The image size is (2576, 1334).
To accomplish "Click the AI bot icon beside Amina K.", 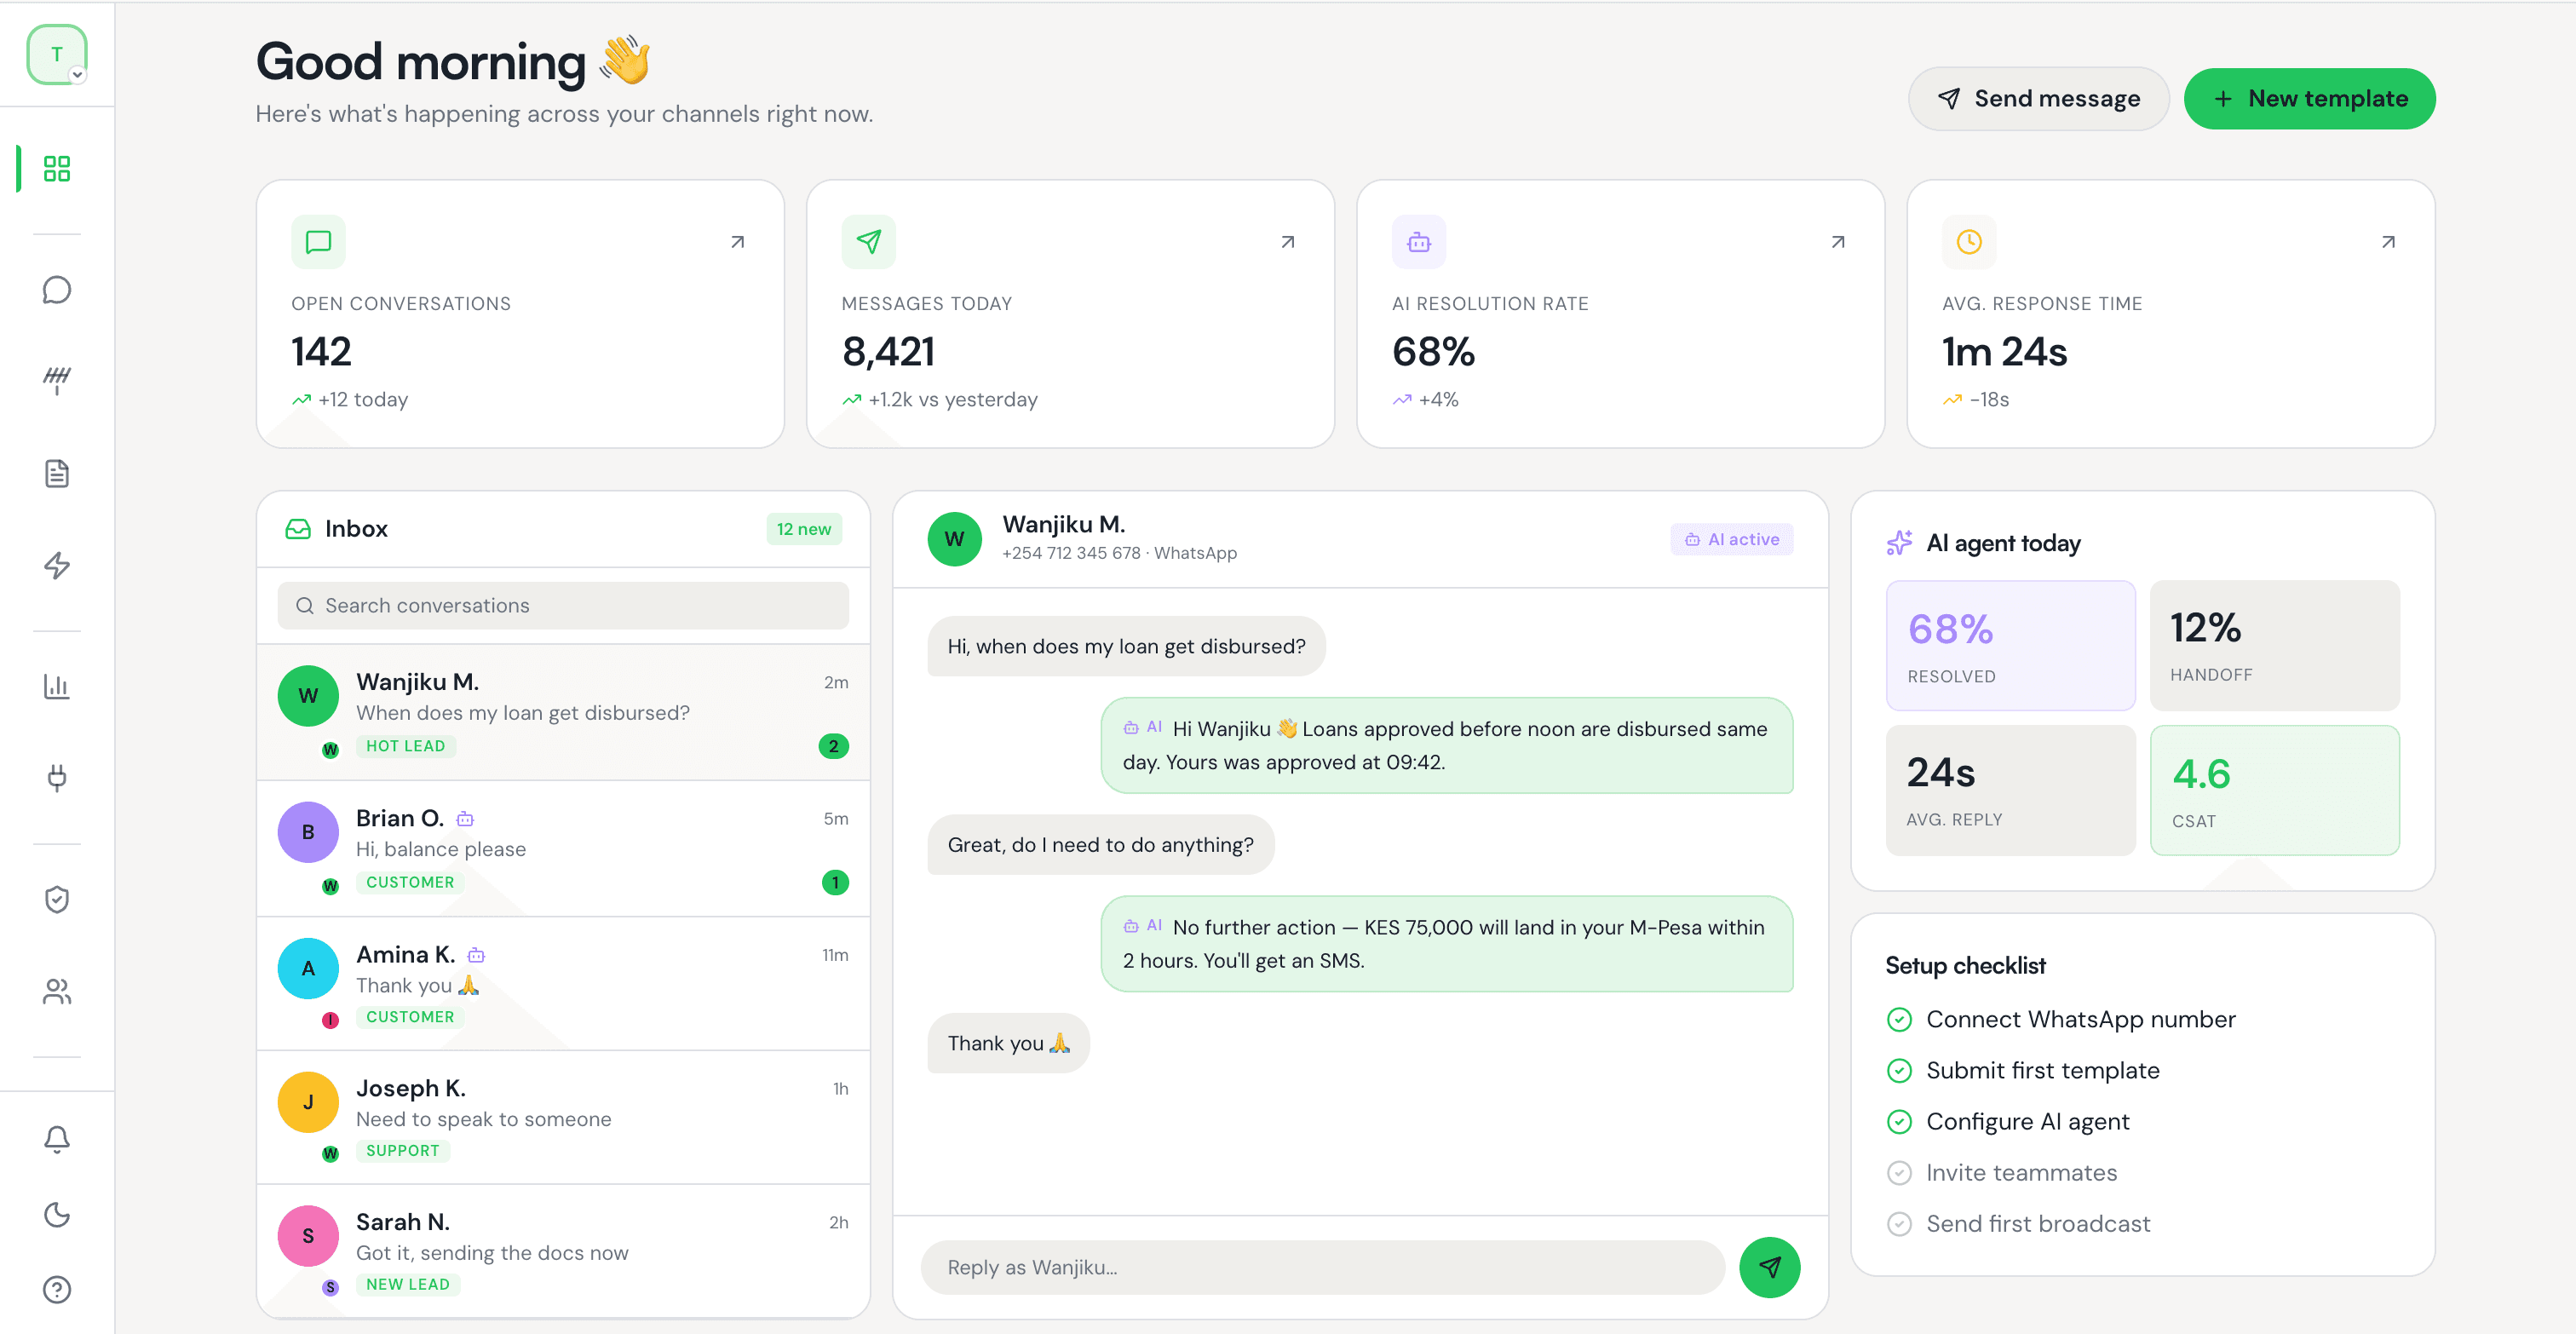I will (x=476, y=955).
